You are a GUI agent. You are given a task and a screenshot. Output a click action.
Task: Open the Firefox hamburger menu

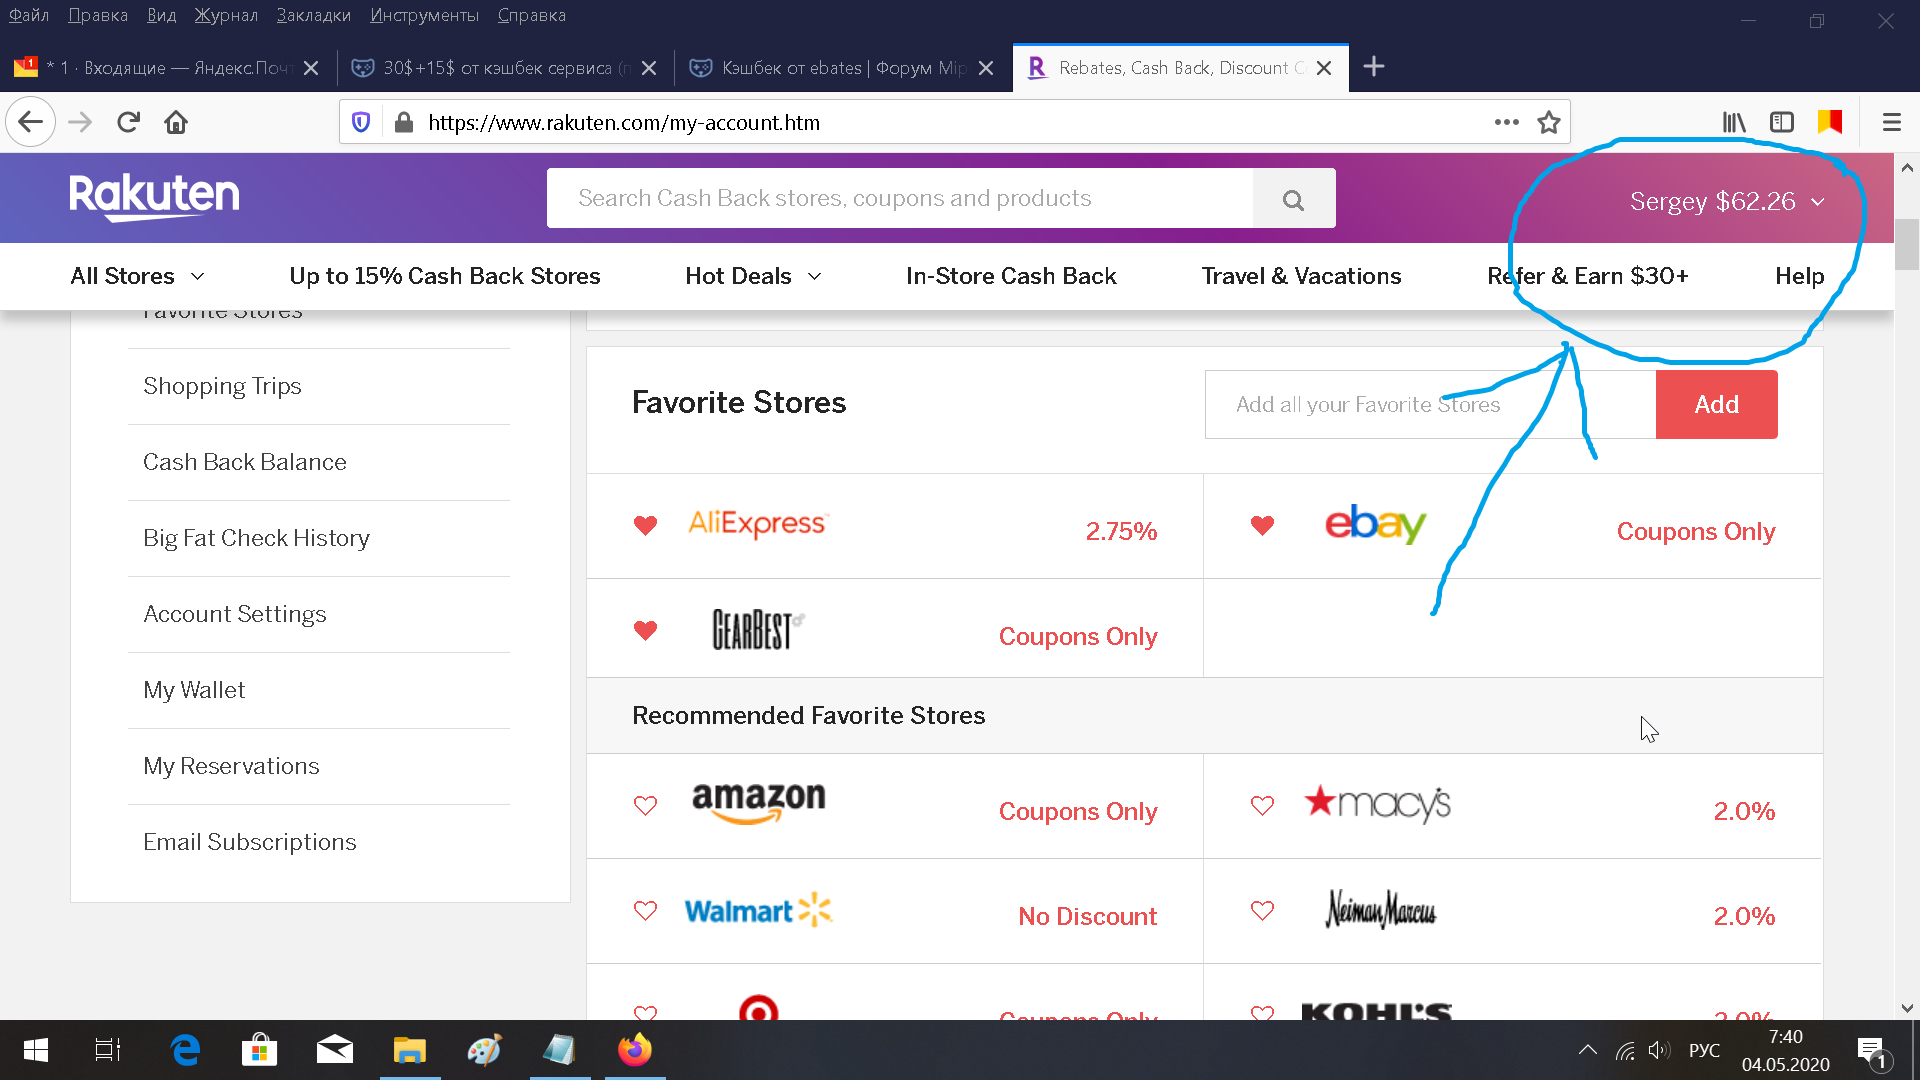[1891, 123]
